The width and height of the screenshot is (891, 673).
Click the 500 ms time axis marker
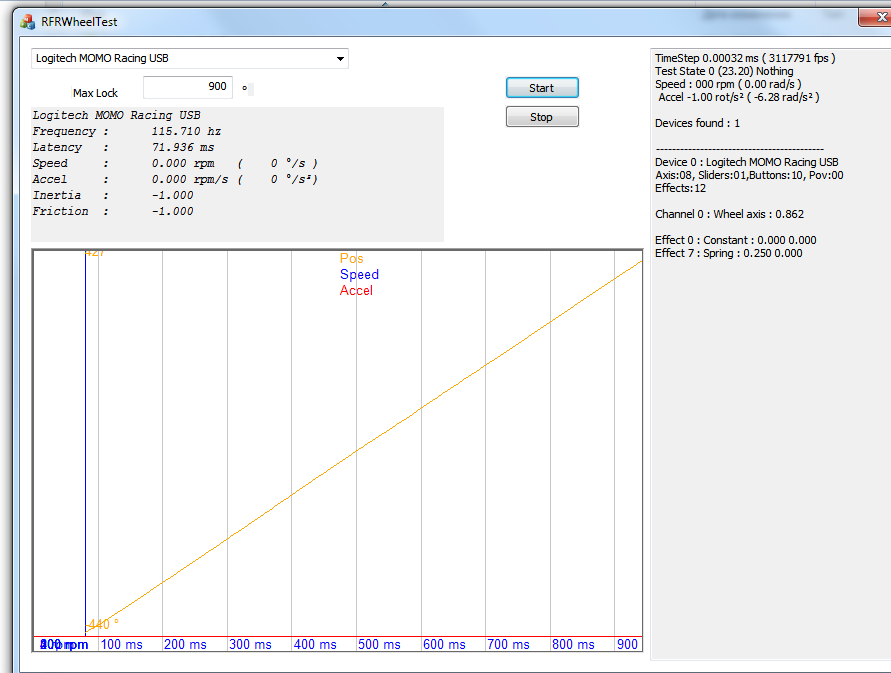pyautogui.click(x=380, y=645)
